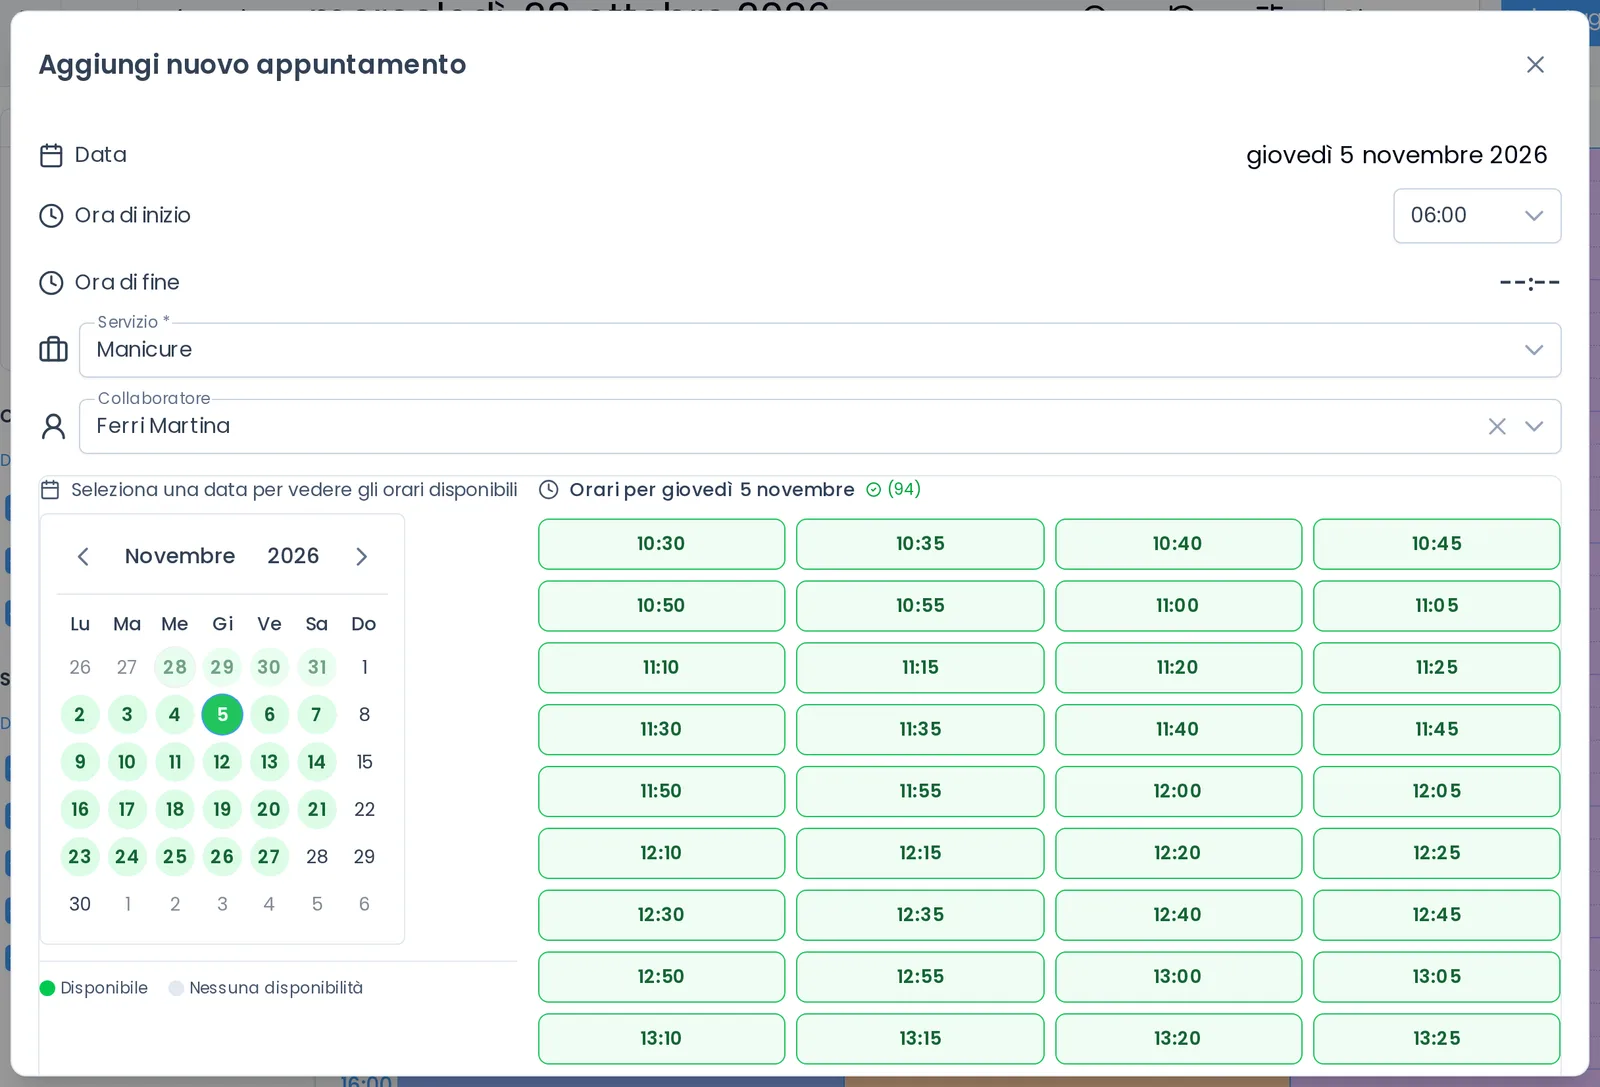Pick November 16 in the calendar
Image resolution: width=1600 pixels, height=1087 pixels.
80,810
